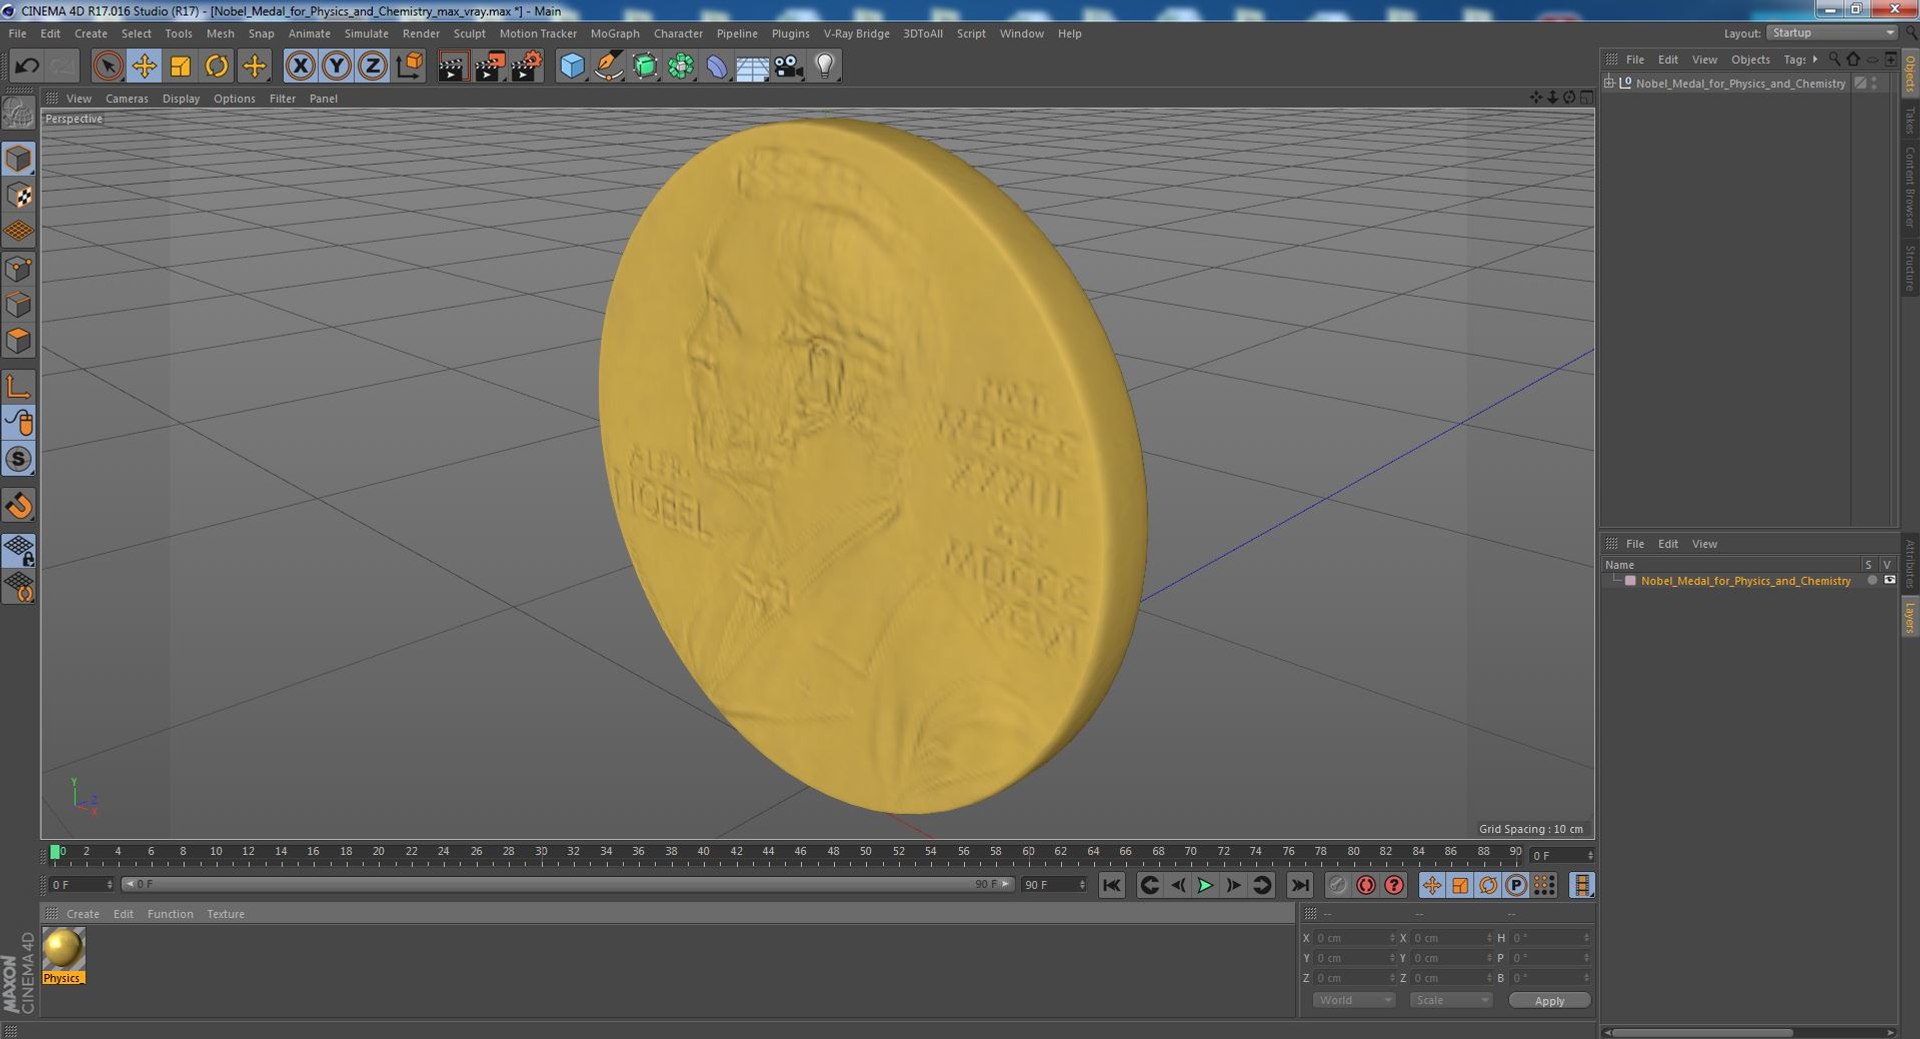1920x1039 pixels.
Task: Expand Nobel_Medal object tree node
Action: point(1609,83)
